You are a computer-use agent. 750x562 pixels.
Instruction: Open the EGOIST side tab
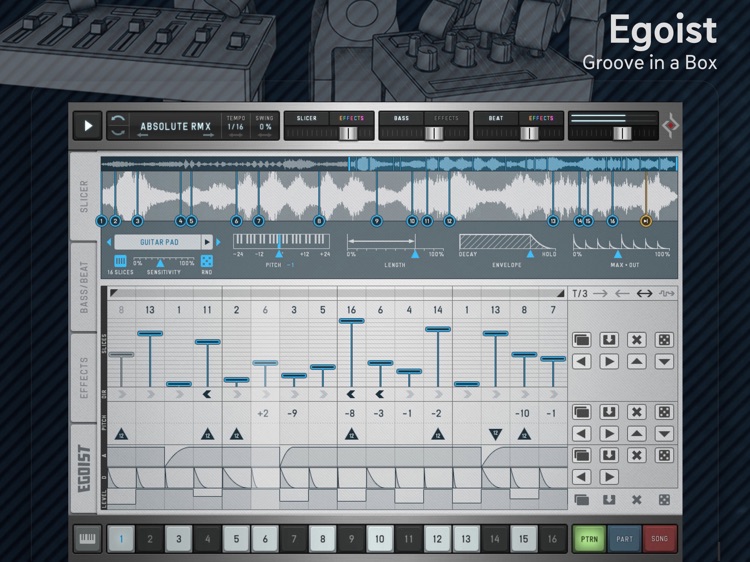tap(84, 468)
